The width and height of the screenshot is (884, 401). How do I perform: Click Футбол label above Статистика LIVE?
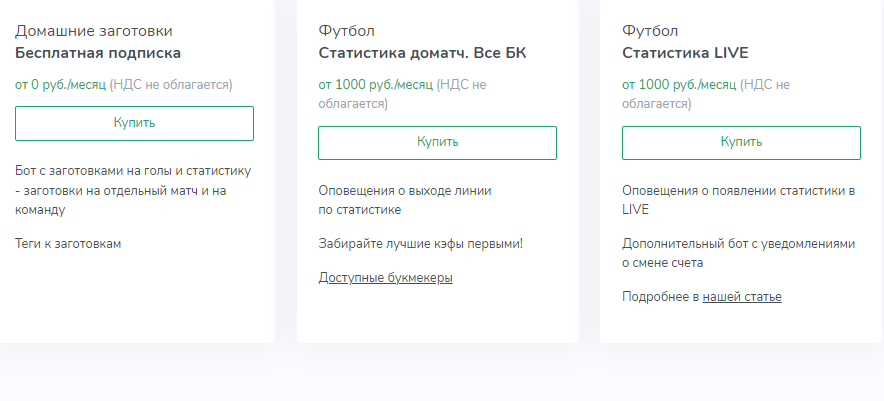tap(650, 31)
